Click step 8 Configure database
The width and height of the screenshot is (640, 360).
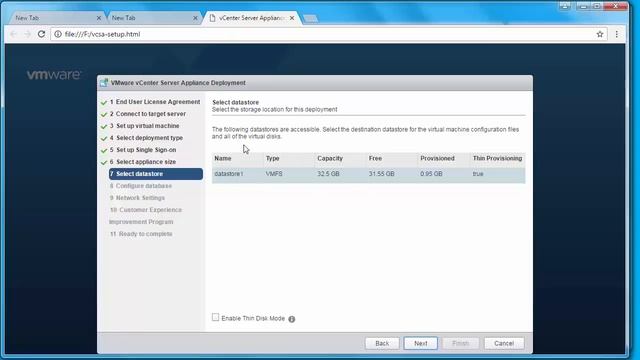coord(140,186)
